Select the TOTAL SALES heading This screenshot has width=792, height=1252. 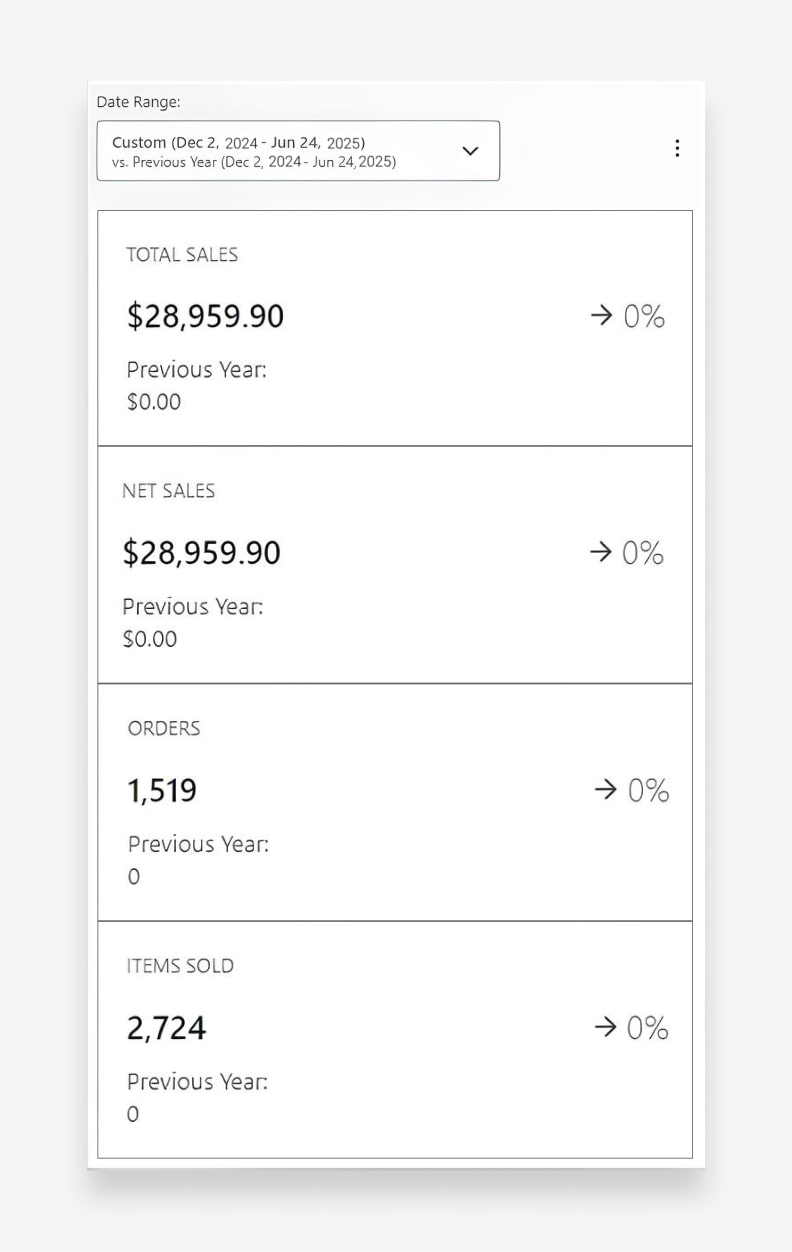[182, 255]
